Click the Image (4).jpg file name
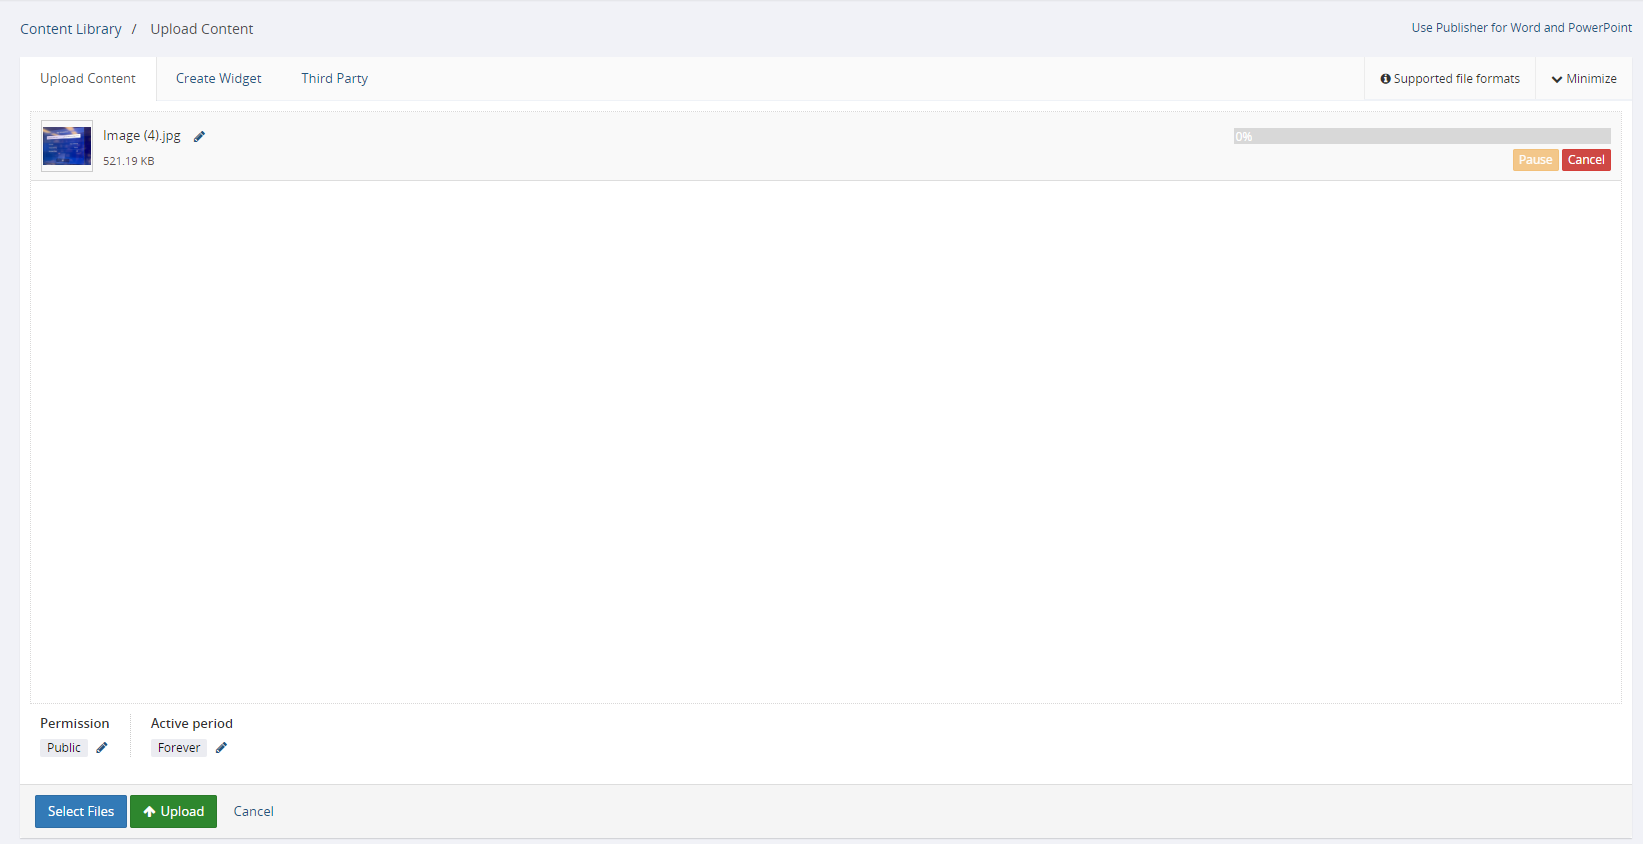This screenshot has width=1643, height=844. 142,136
